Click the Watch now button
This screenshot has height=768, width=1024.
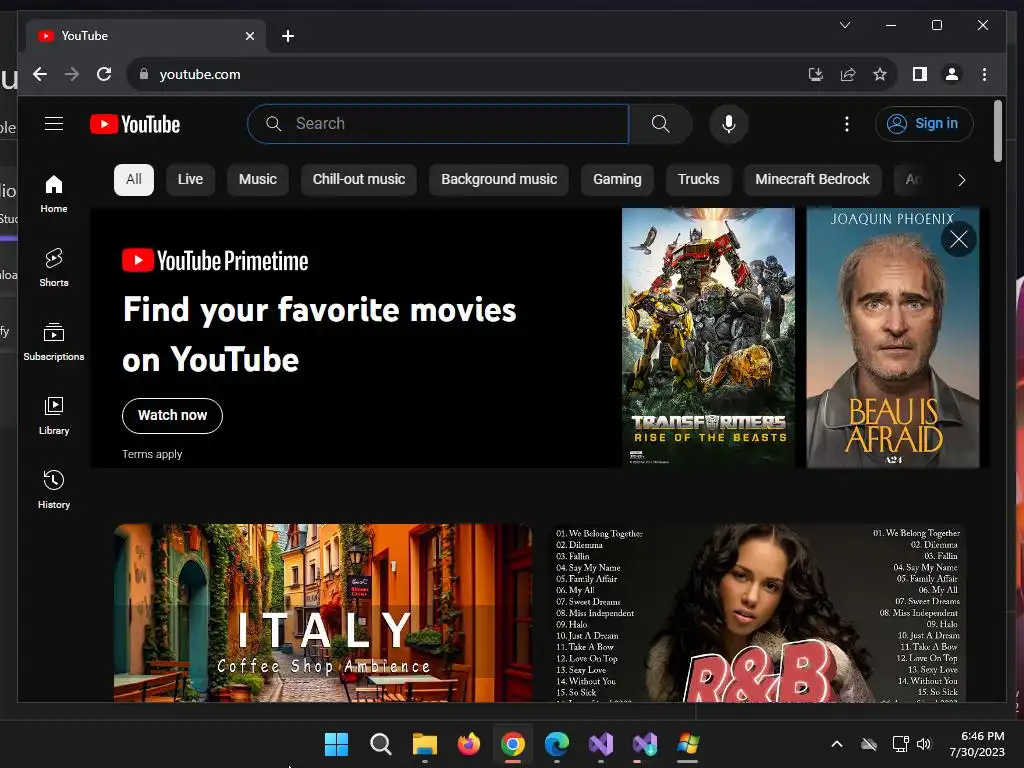[172, 415]
